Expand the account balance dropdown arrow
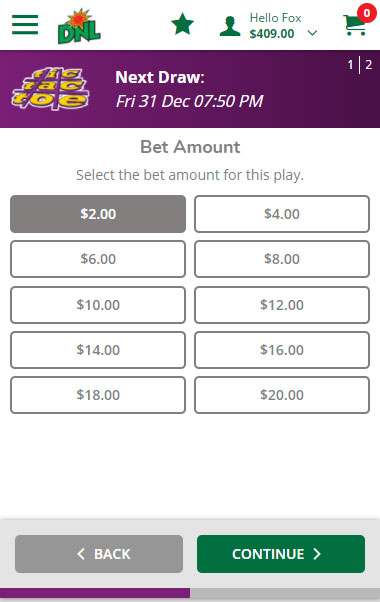 click(312, 33)
